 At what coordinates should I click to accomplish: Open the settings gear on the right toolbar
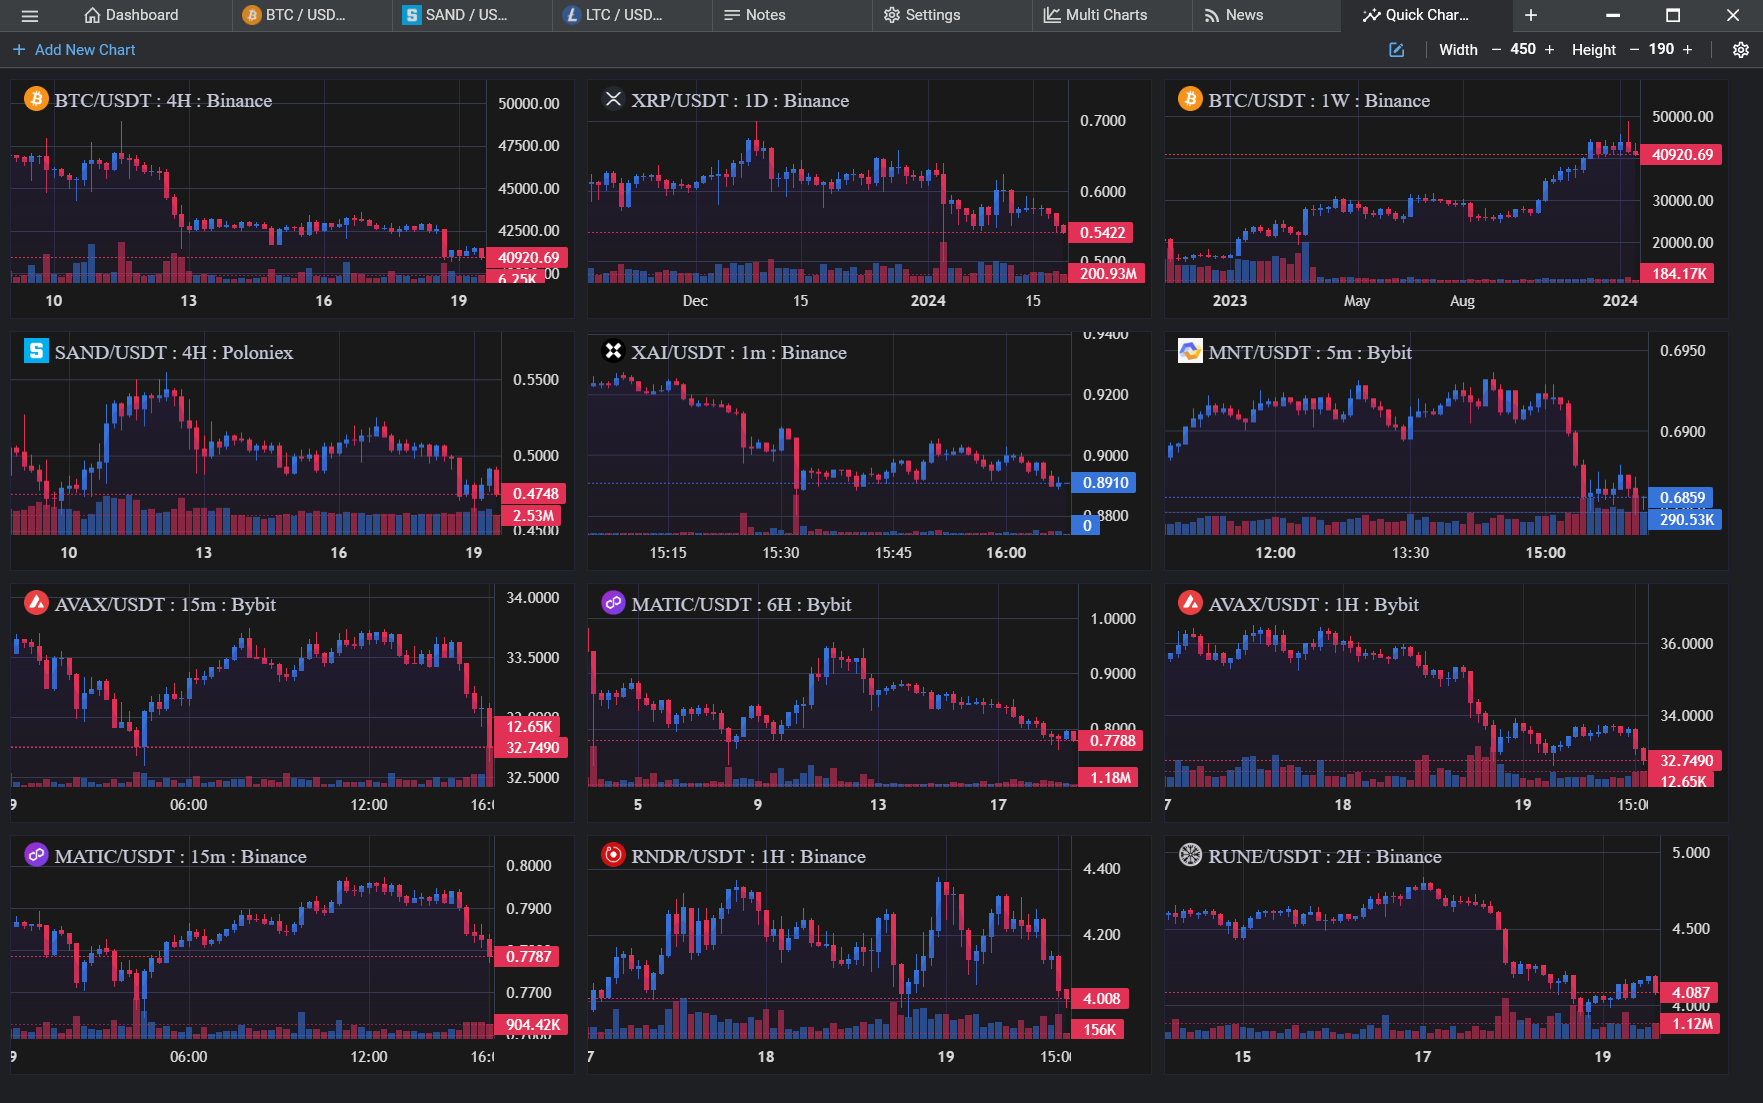[x=1740, y=49]
